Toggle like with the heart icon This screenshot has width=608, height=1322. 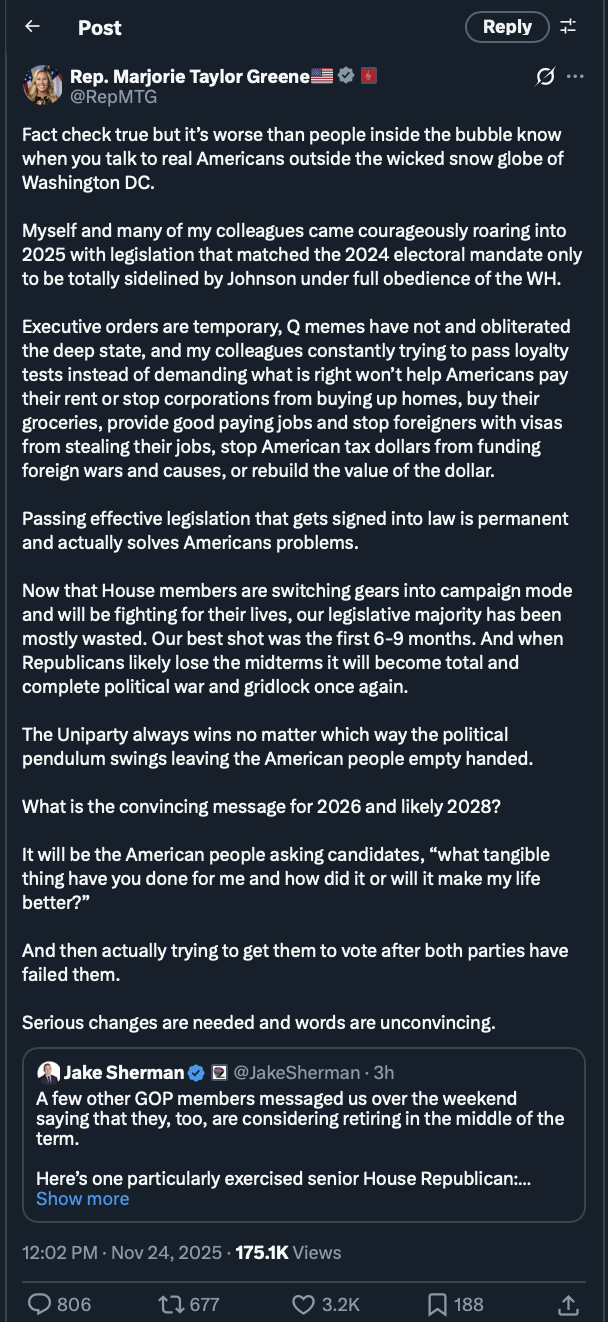coord(304,1304)
